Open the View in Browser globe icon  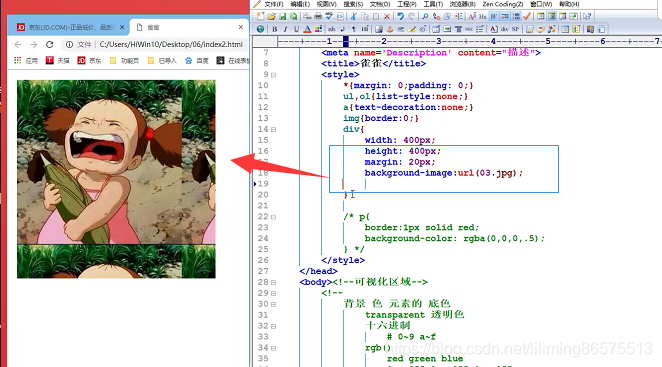click(x=260, y=29)
